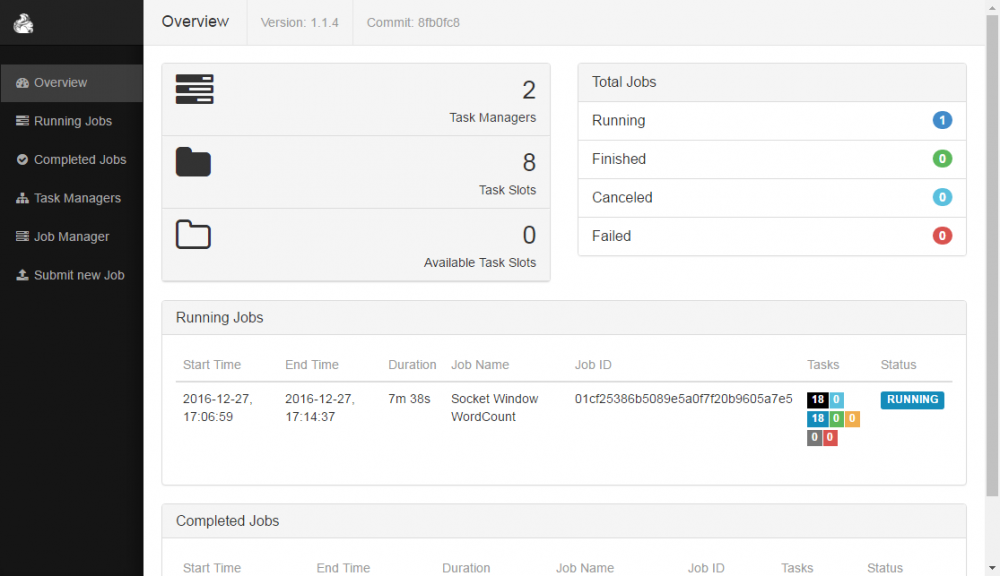Viewport: 1000px width, 576px height.
Task: Click the Task Managers stacked-list icon
Action: tap(194, 89)
